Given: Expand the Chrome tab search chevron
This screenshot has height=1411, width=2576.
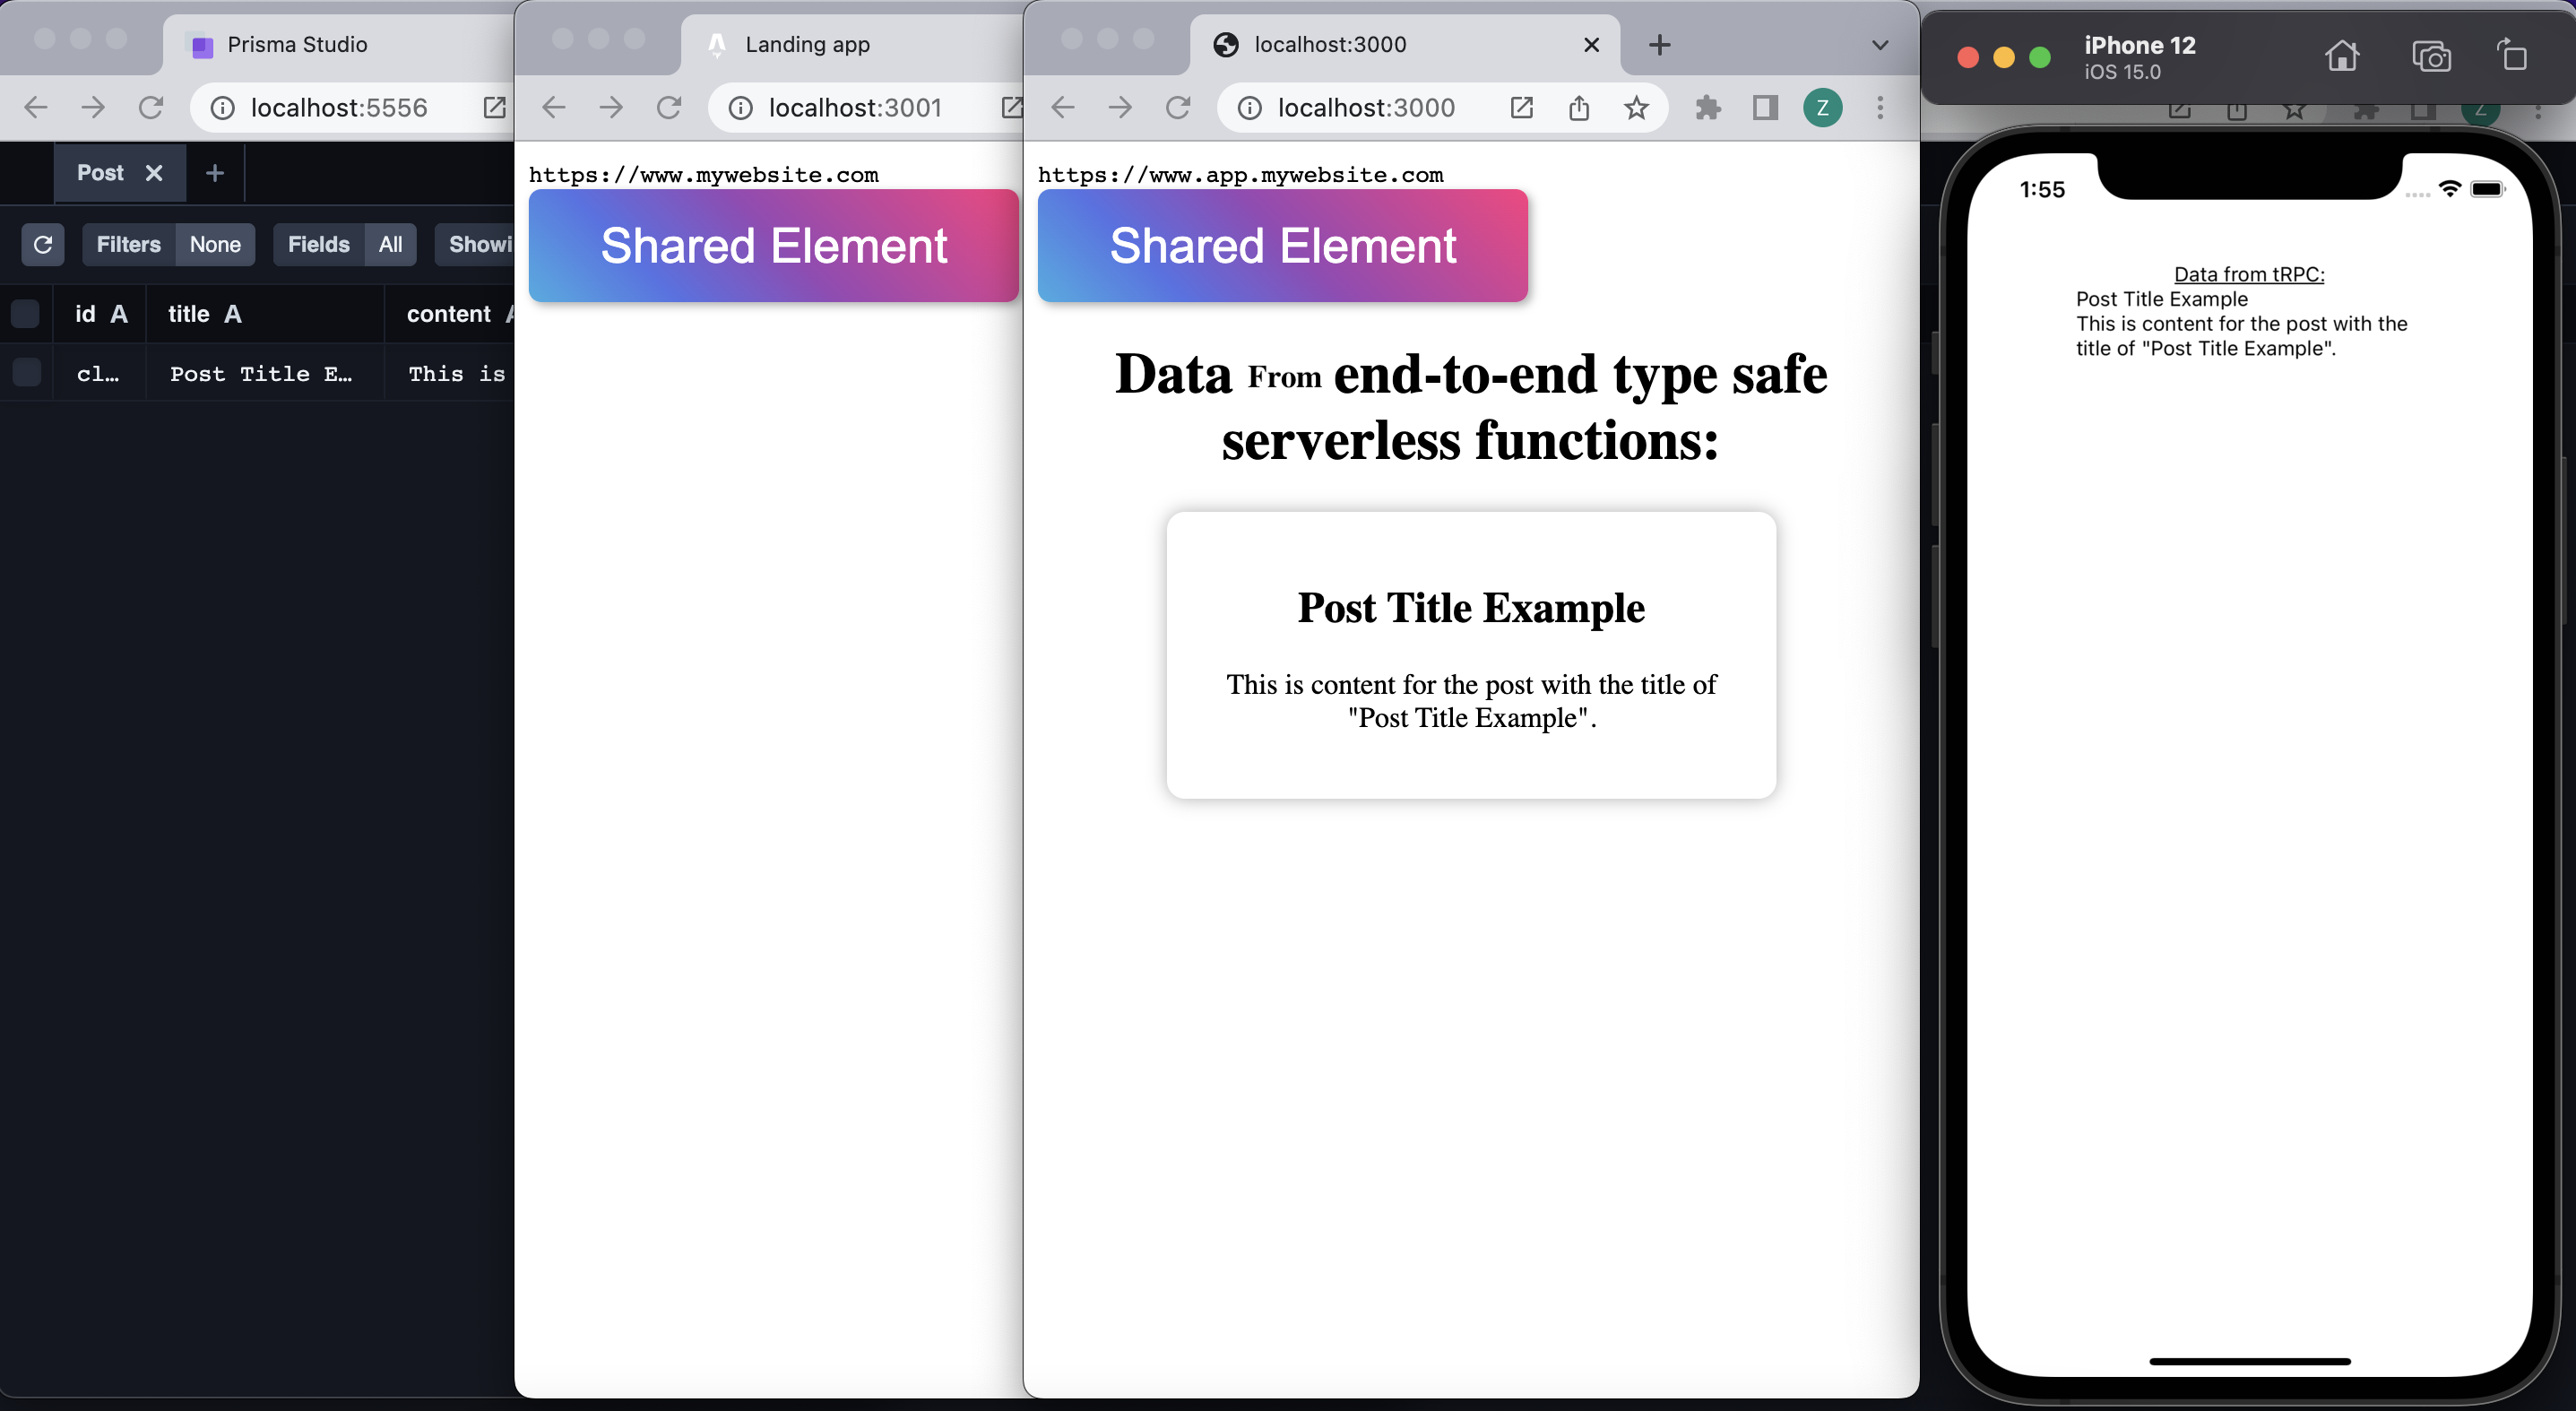Looking at the screenshot, I should 1880,45.
